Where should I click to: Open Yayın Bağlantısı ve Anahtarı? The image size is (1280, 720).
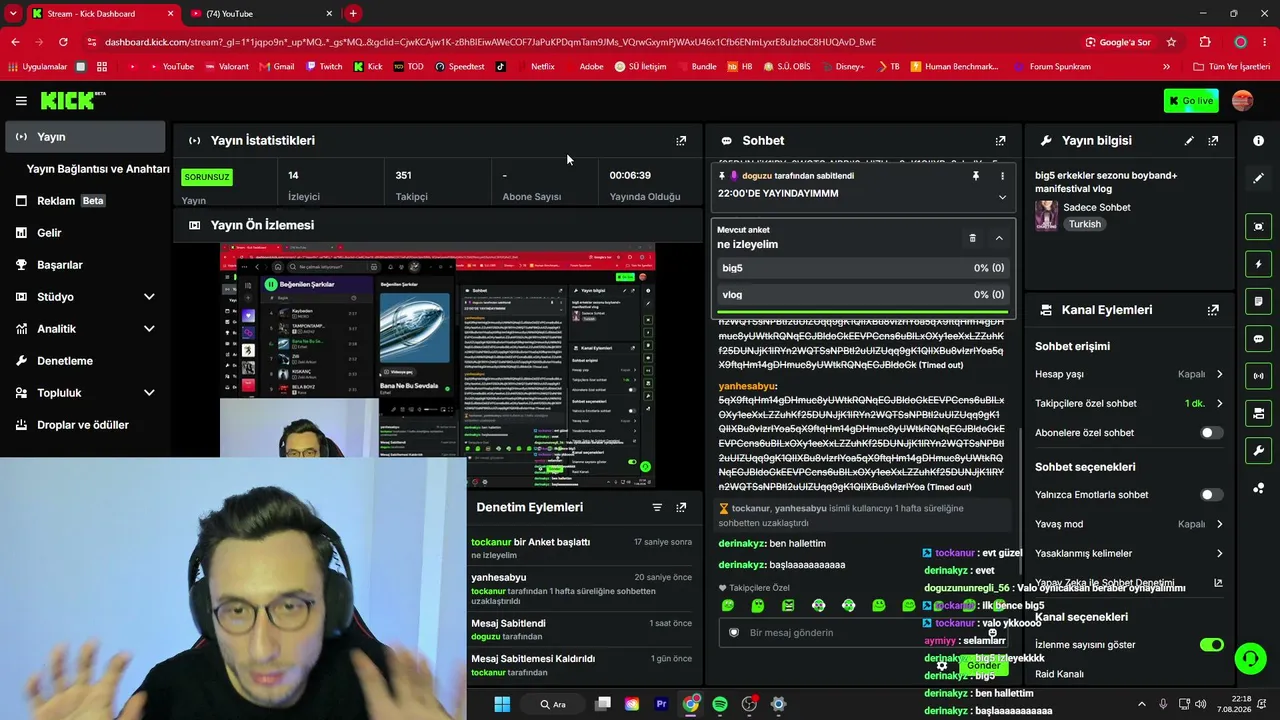pyautogui.click(x=98, y=169)
